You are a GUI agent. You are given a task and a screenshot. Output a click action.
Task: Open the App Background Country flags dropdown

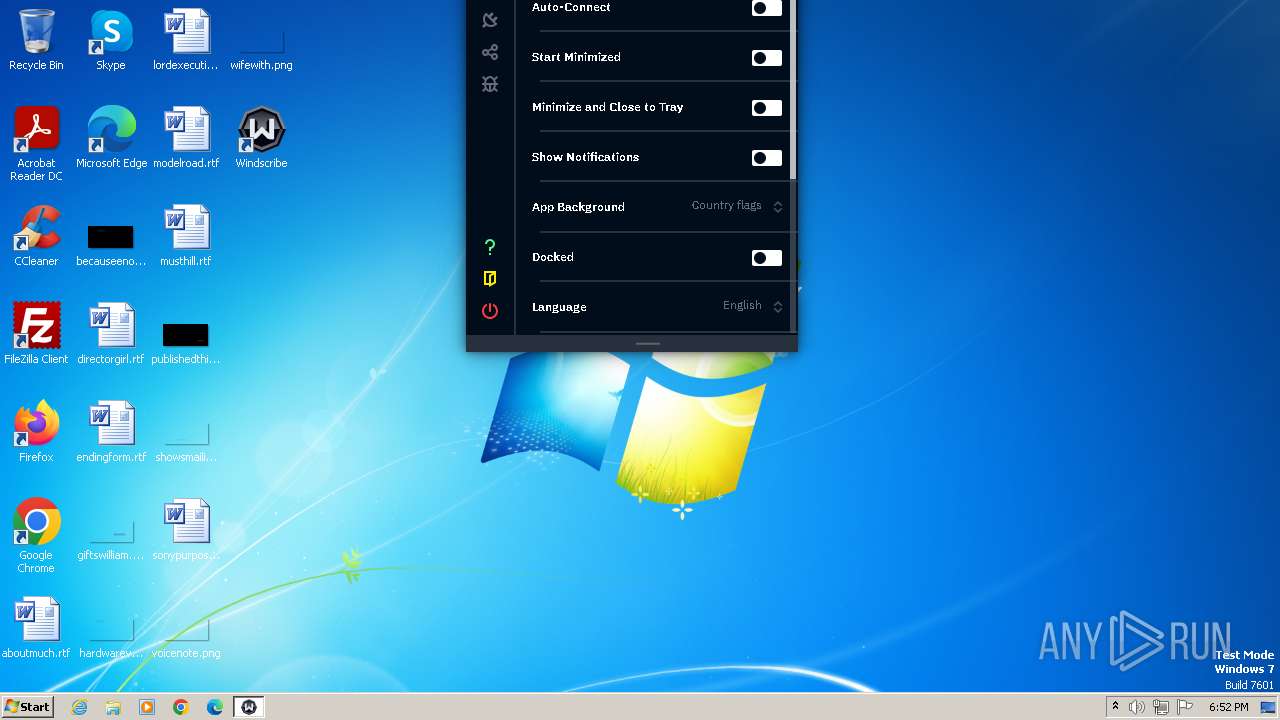coord(737,206)
